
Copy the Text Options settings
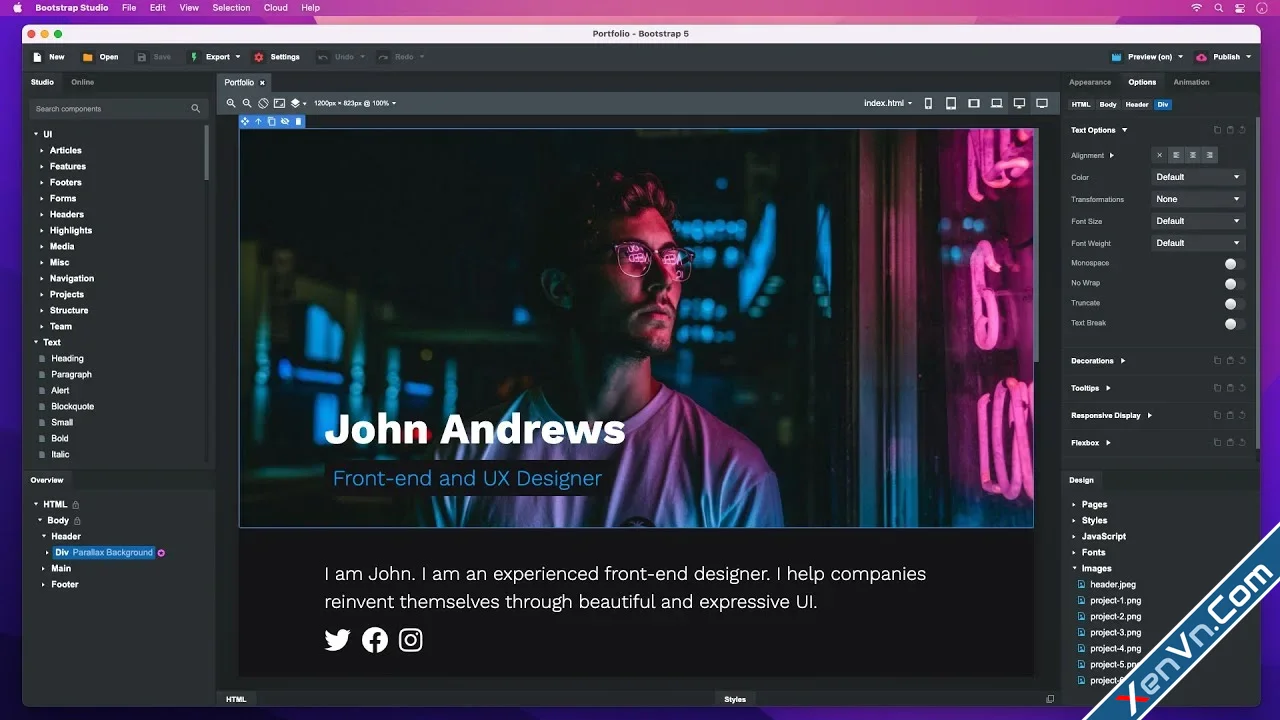point(1217,130)
